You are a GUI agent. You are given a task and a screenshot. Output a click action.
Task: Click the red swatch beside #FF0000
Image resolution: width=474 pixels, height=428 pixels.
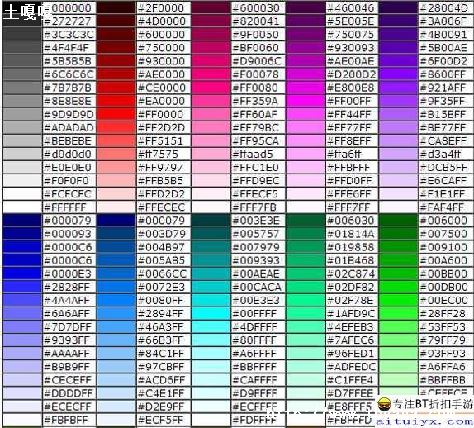click(116, 114)
